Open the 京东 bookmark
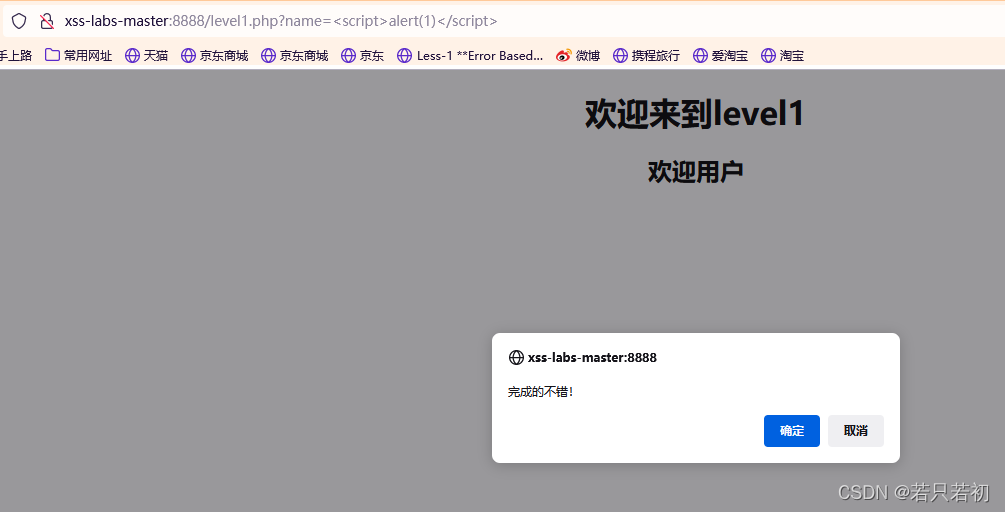 click(363, 56)
